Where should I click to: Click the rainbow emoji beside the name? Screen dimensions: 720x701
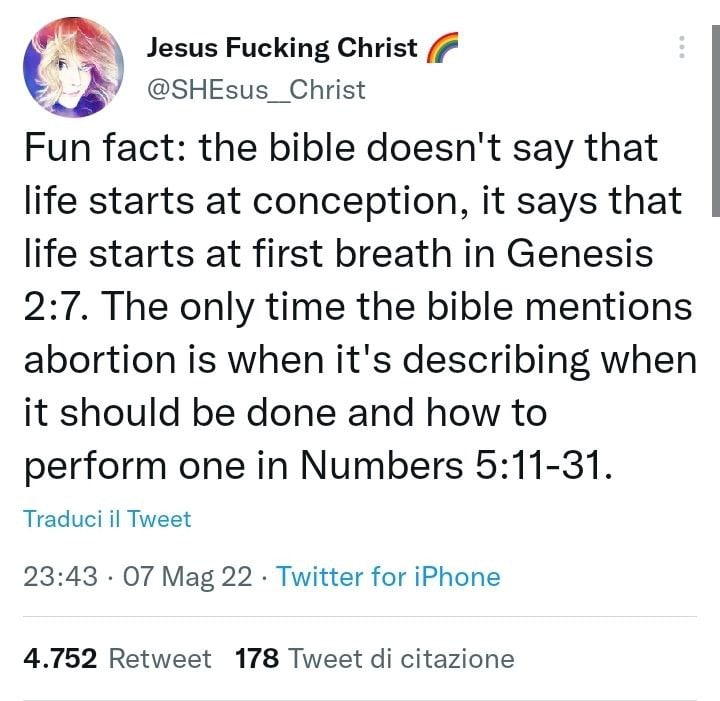click(x=441, y=48)
